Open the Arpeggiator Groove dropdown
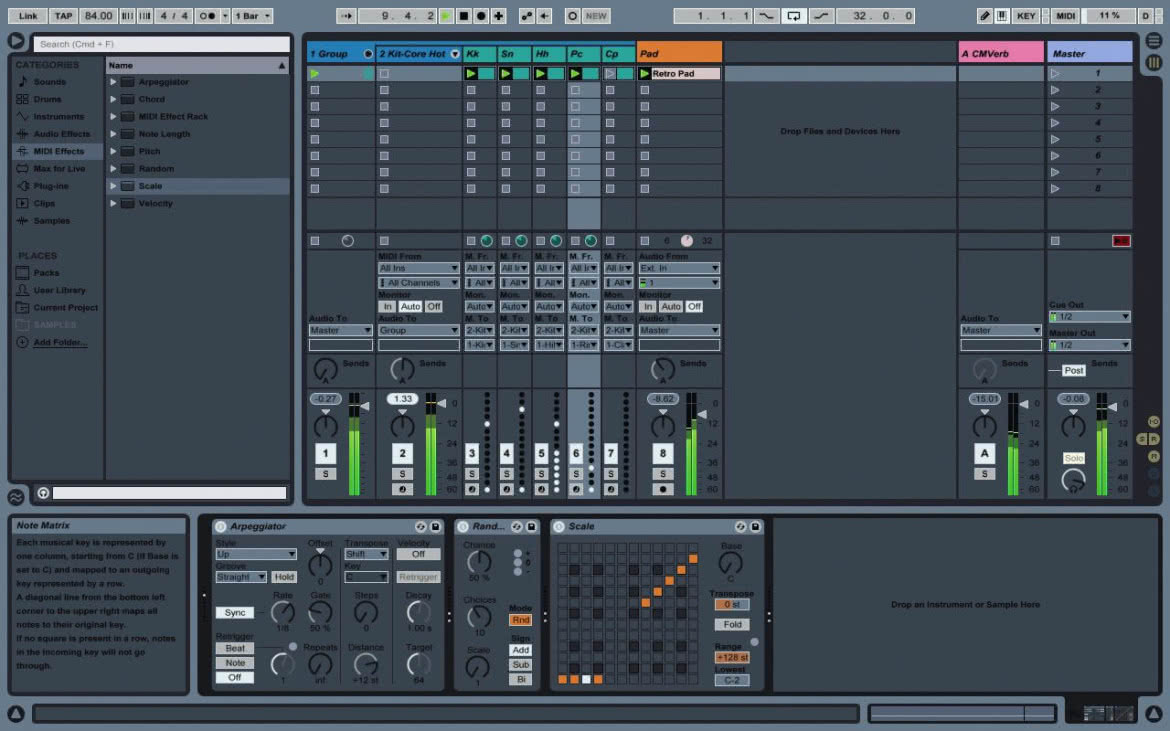The width and height of the screenshot is (1170, 731). (241, 577)
